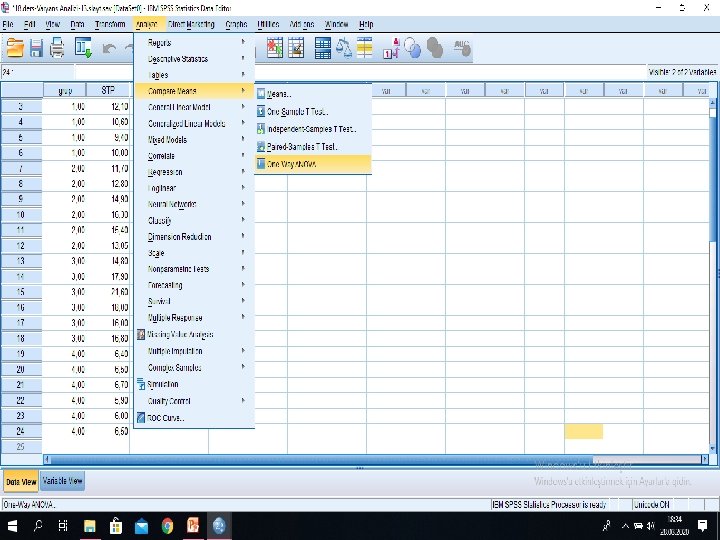Click the Means submenu item icon
Screen dimensions: 720x540
[261, 94]
